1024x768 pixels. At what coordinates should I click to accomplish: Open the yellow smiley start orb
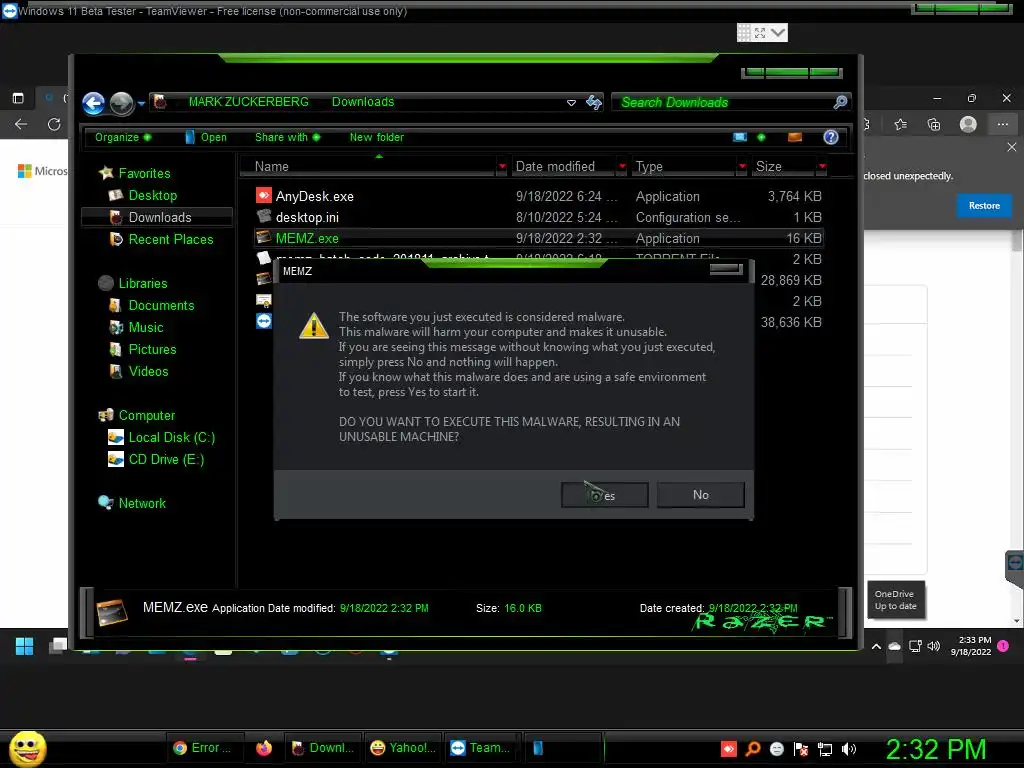tap(27, 748)
